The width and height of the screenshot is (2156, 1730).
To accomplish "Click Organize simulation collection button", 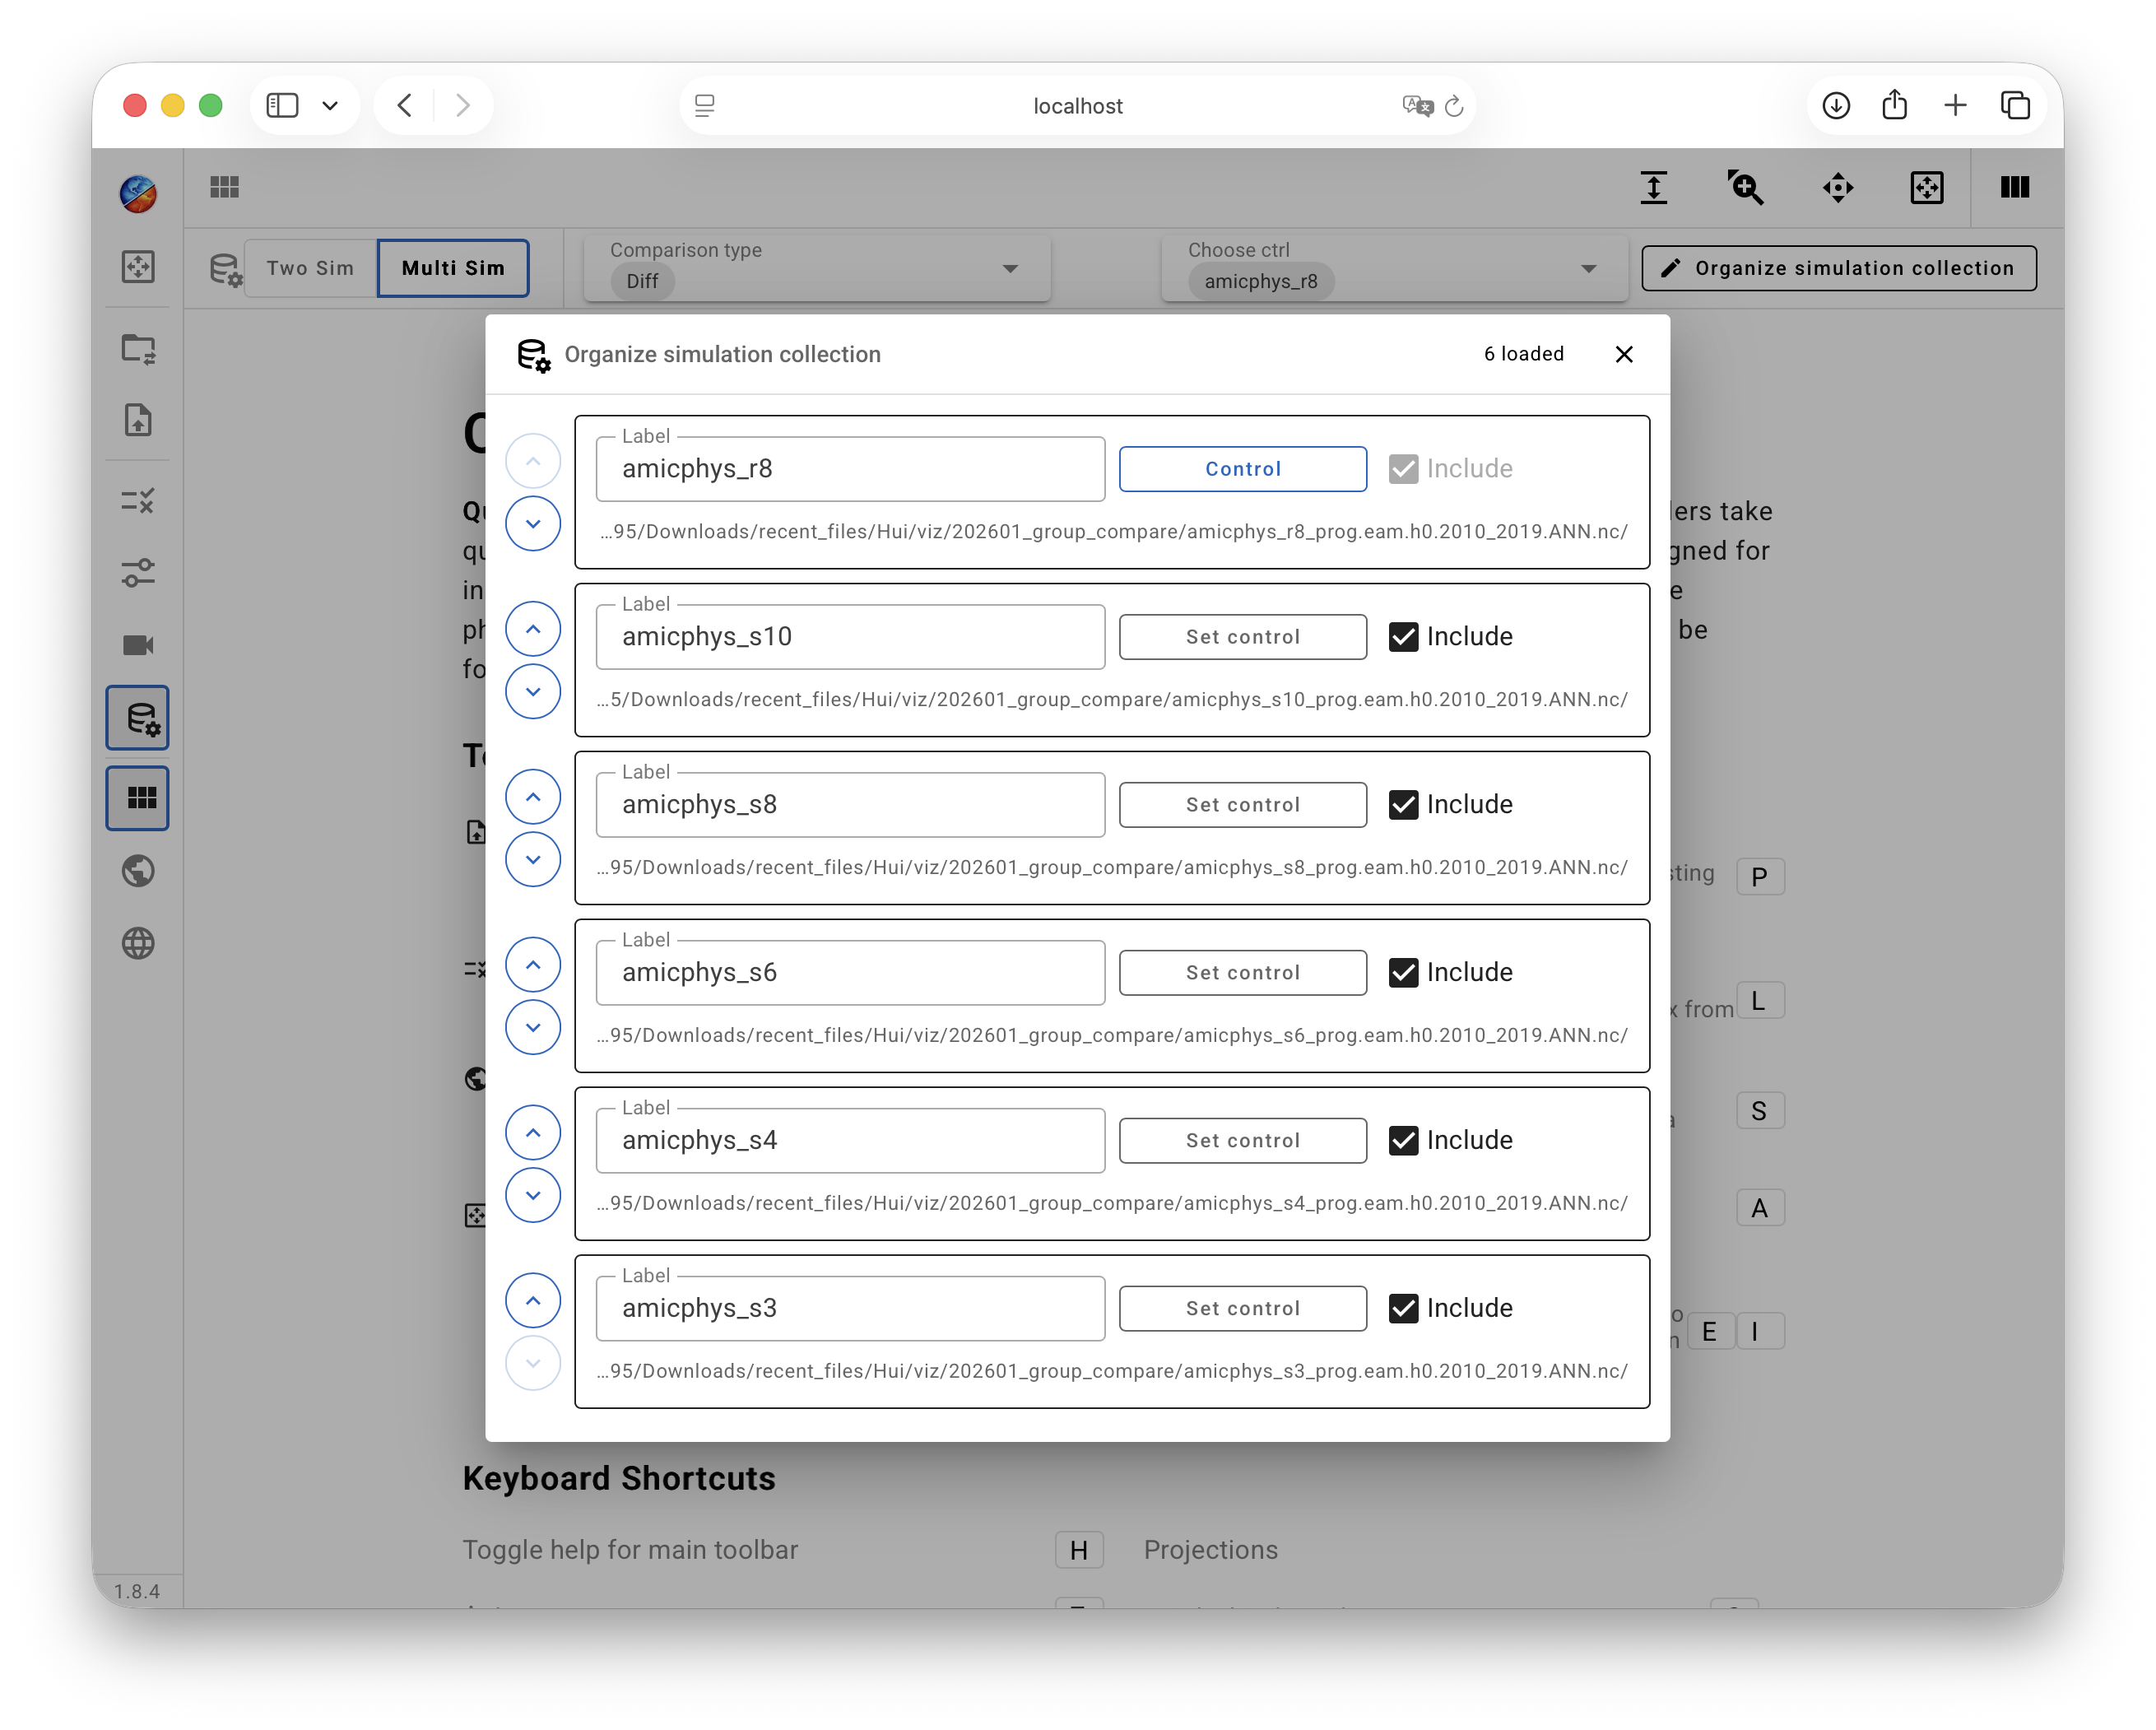I will 1838,268.
